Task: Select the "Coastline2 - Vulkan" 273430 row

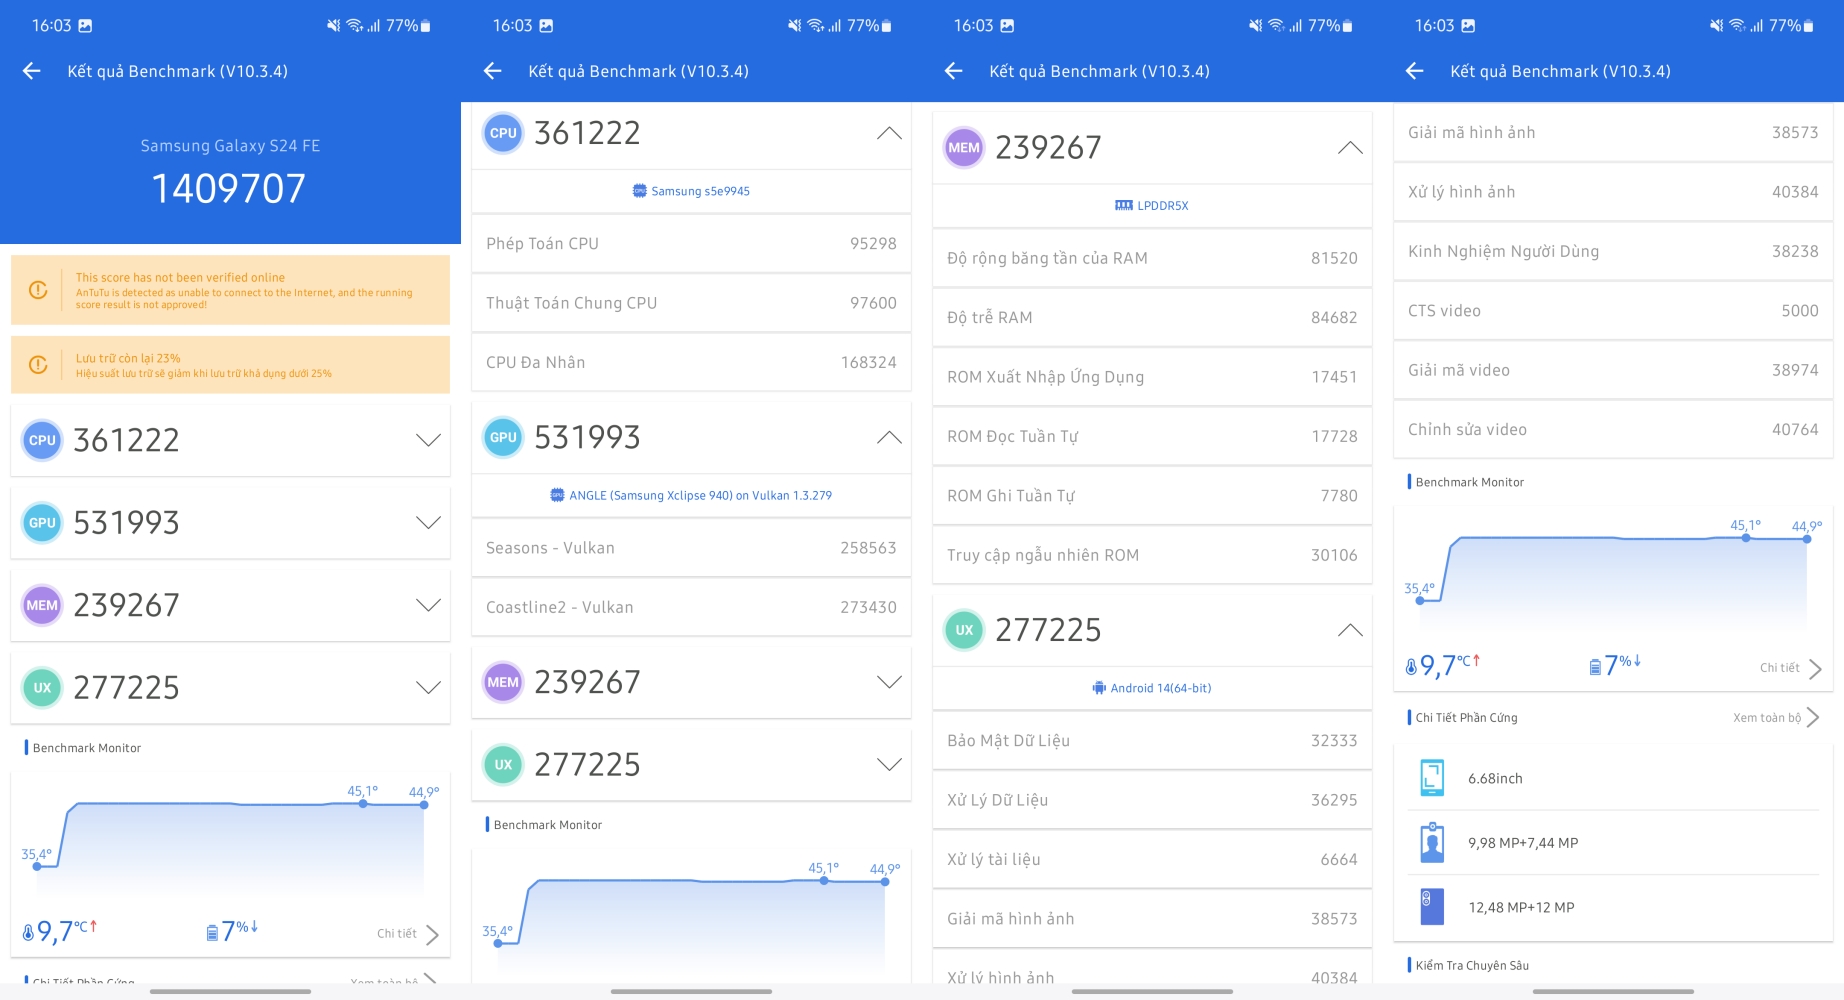Action: click(x=691, y=607)
